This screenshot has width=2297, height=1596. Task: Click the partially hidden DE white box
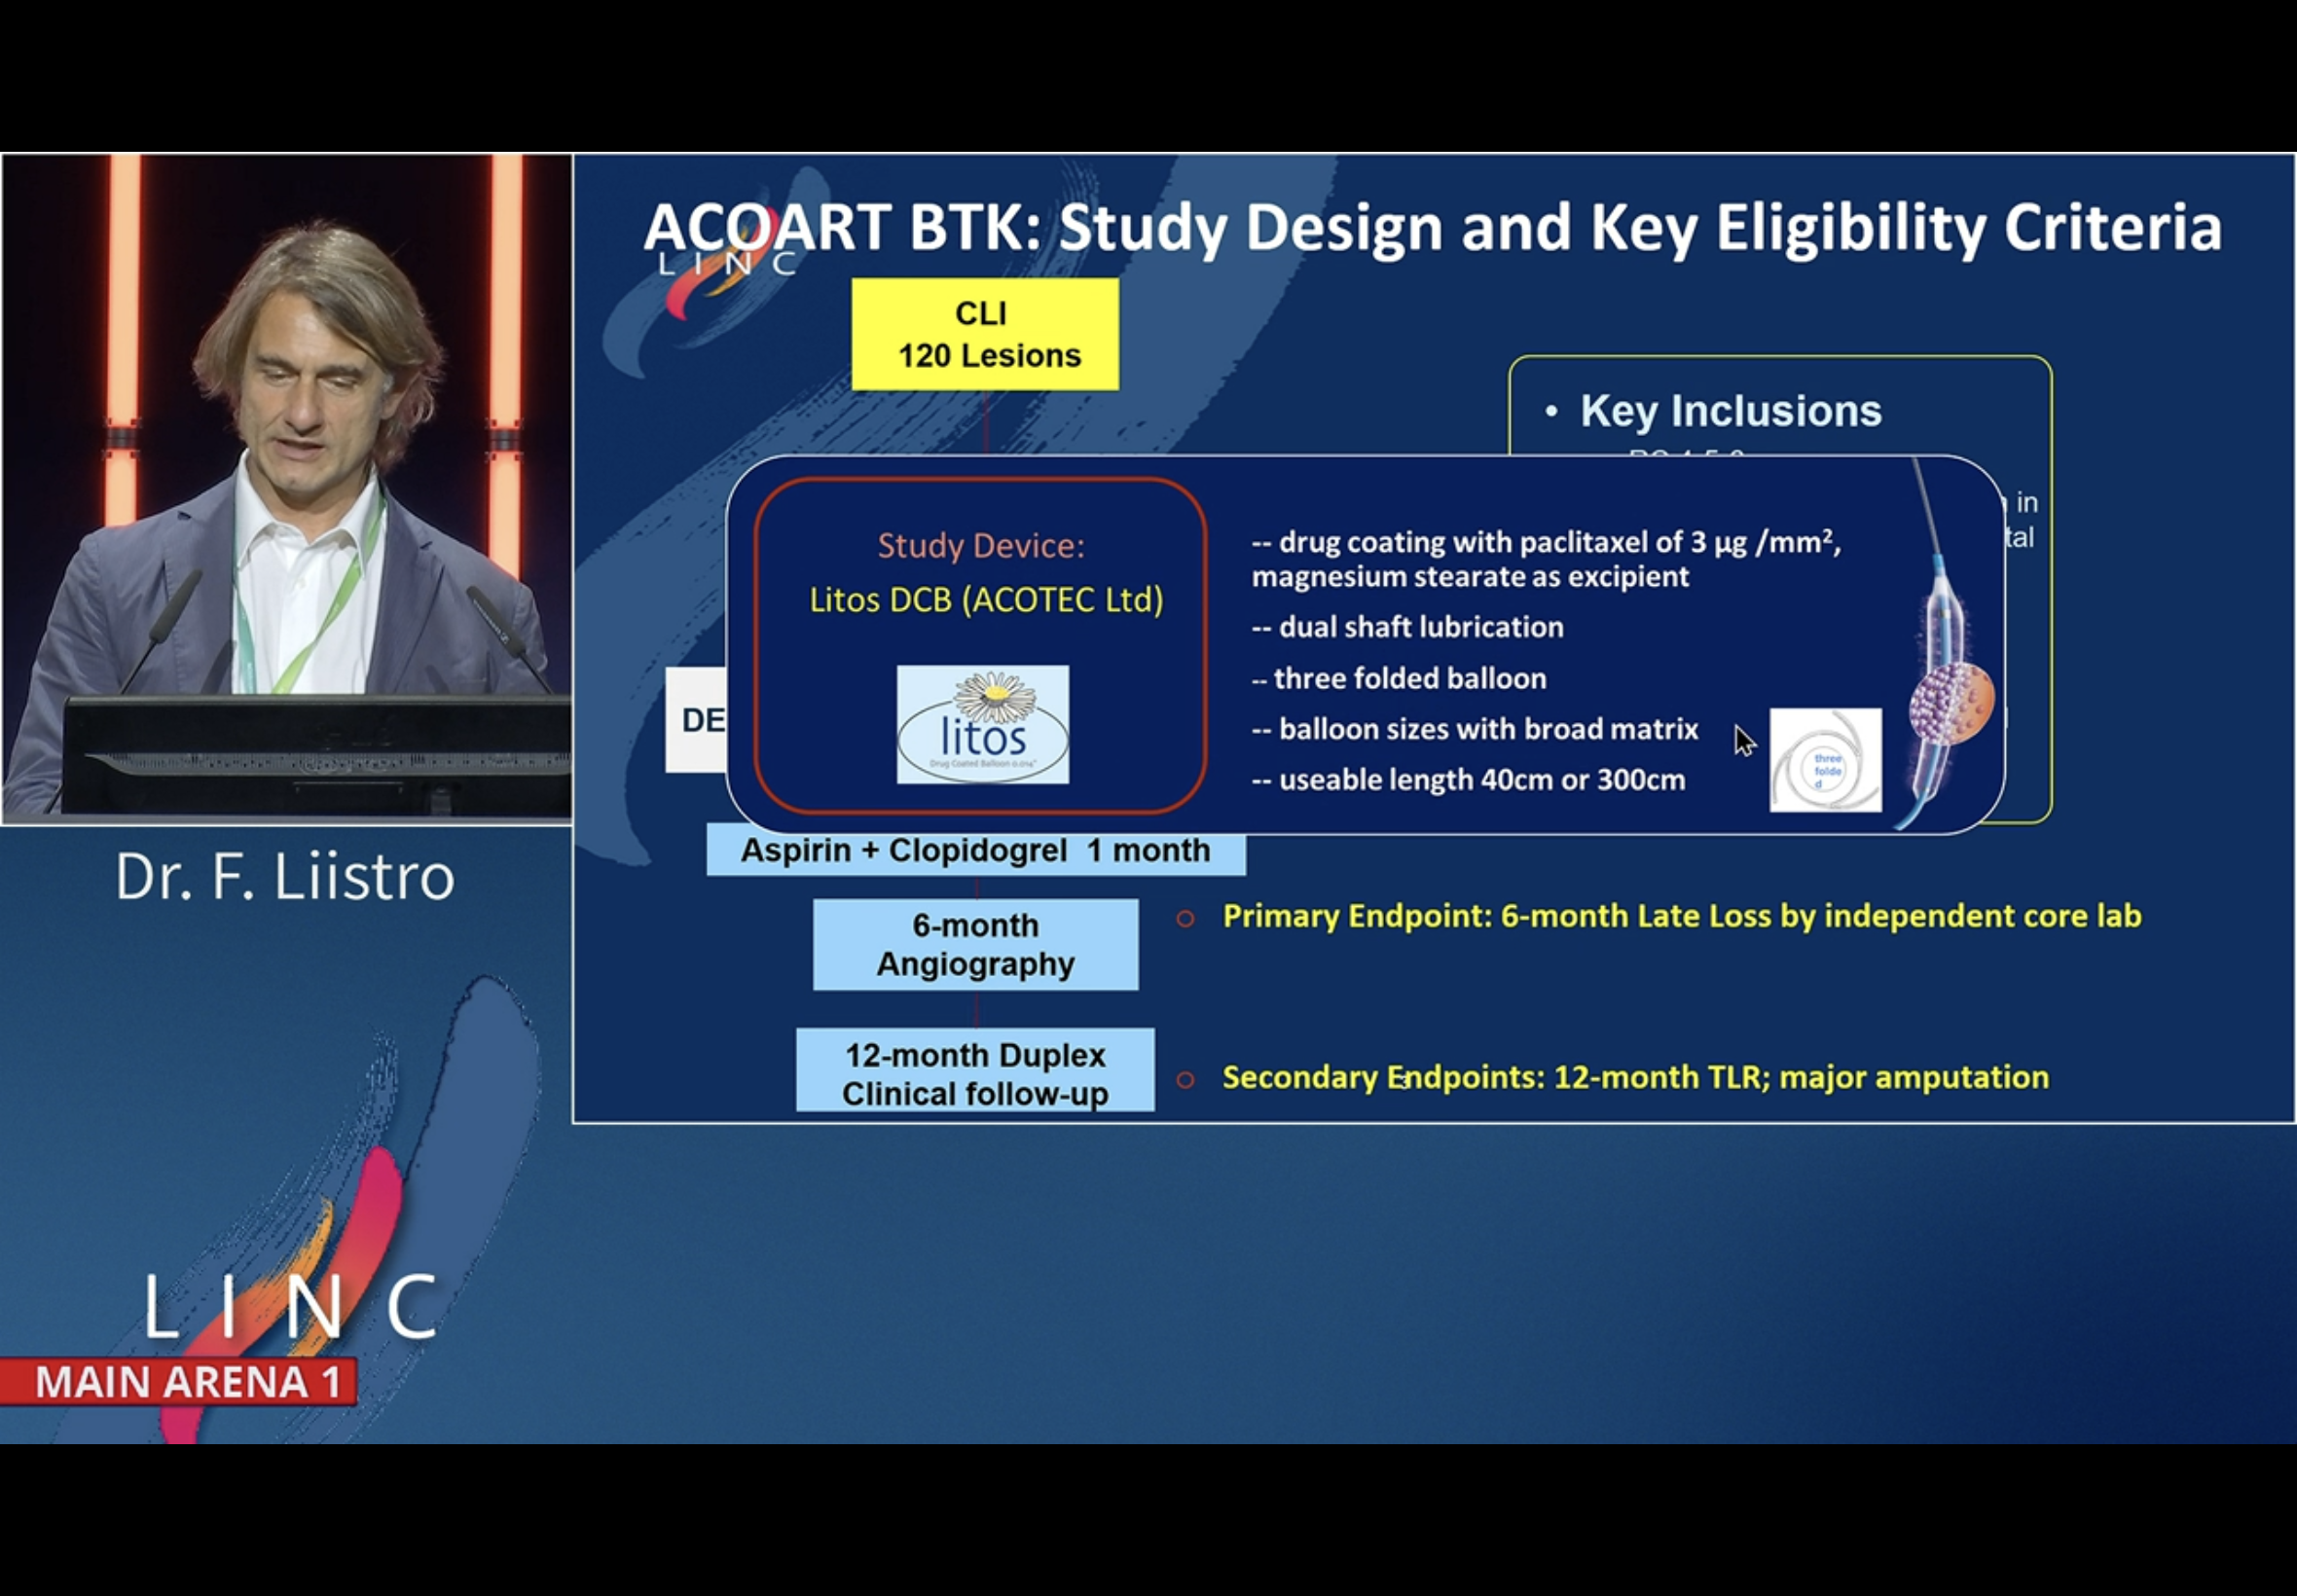coord(697,720)
